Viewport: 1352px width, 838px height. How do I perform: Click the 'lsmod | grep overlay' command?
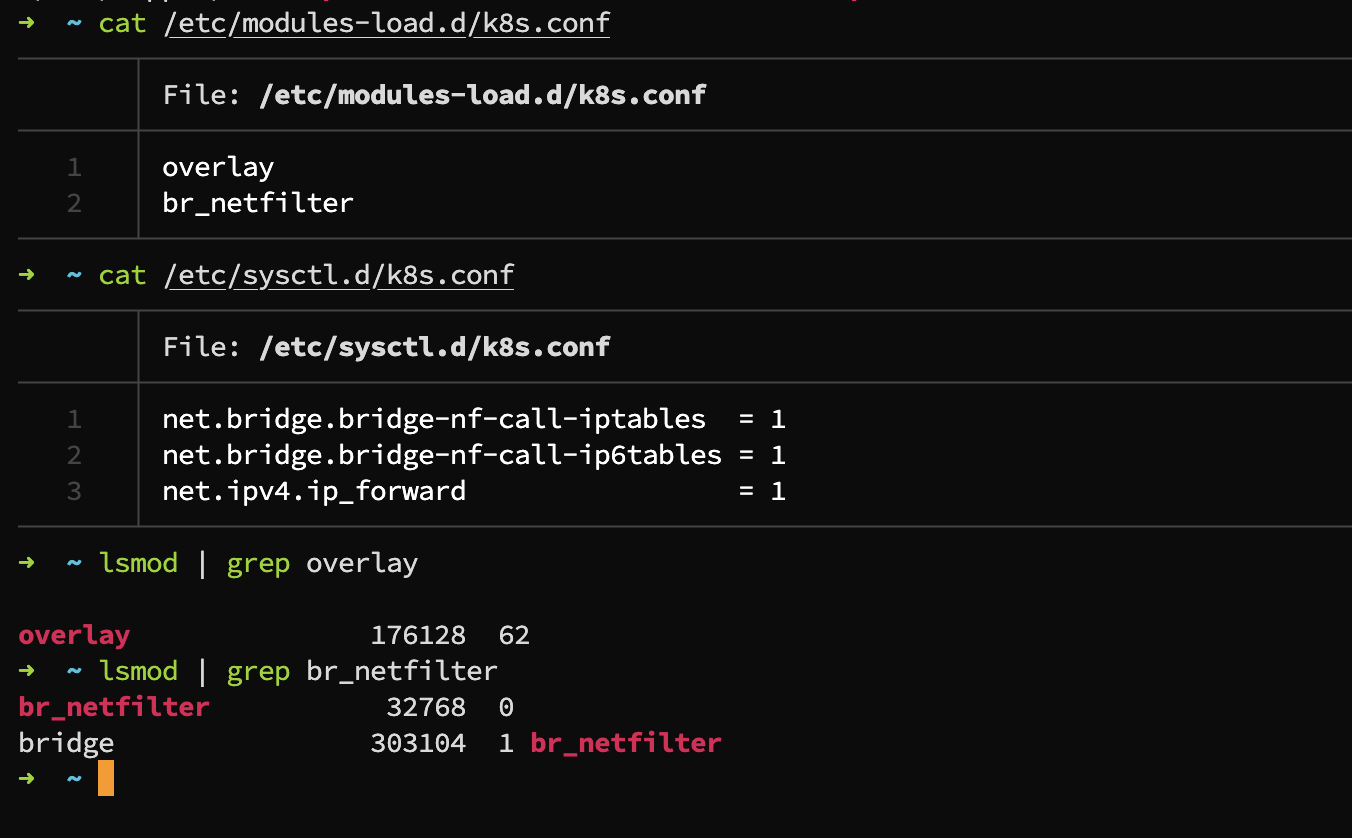258,563
